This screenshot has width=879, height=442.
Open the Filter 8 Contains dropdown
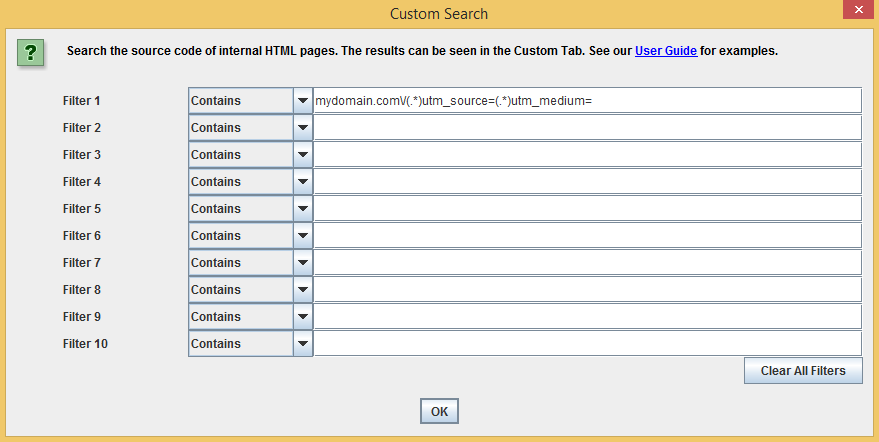[250, 289]
